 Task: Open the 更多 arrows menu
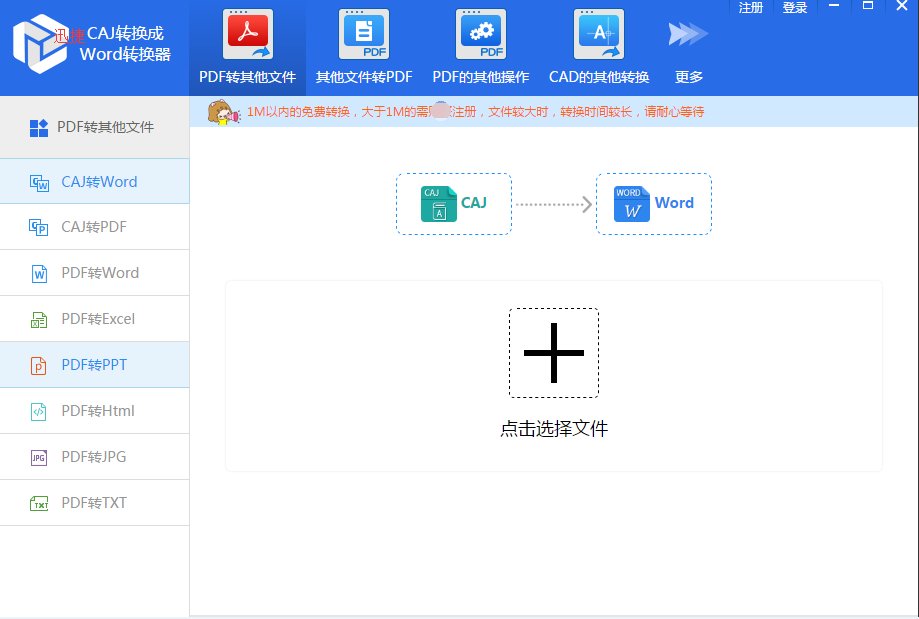(686, 33)
